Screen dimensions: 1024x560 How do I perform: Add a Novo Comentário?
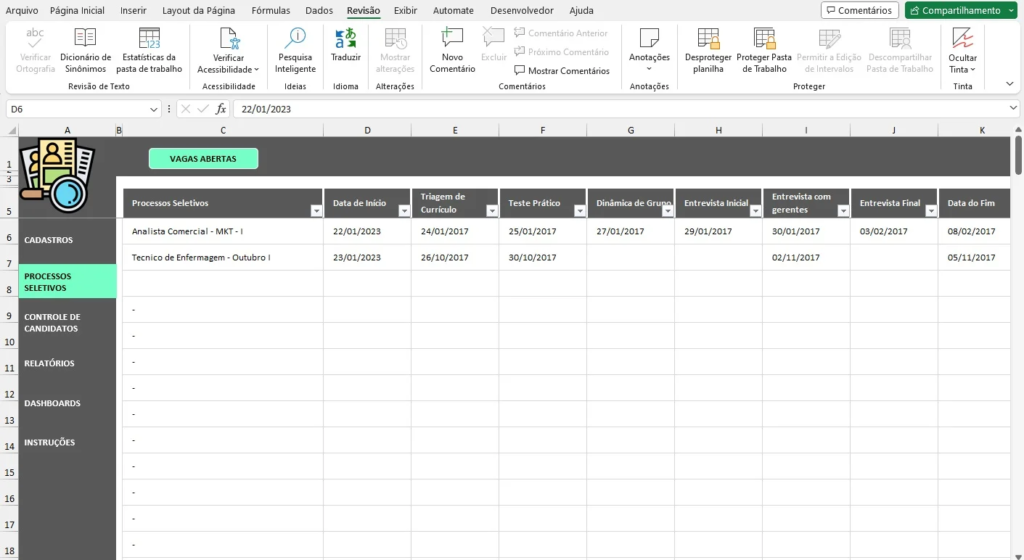tap(452, 39)
